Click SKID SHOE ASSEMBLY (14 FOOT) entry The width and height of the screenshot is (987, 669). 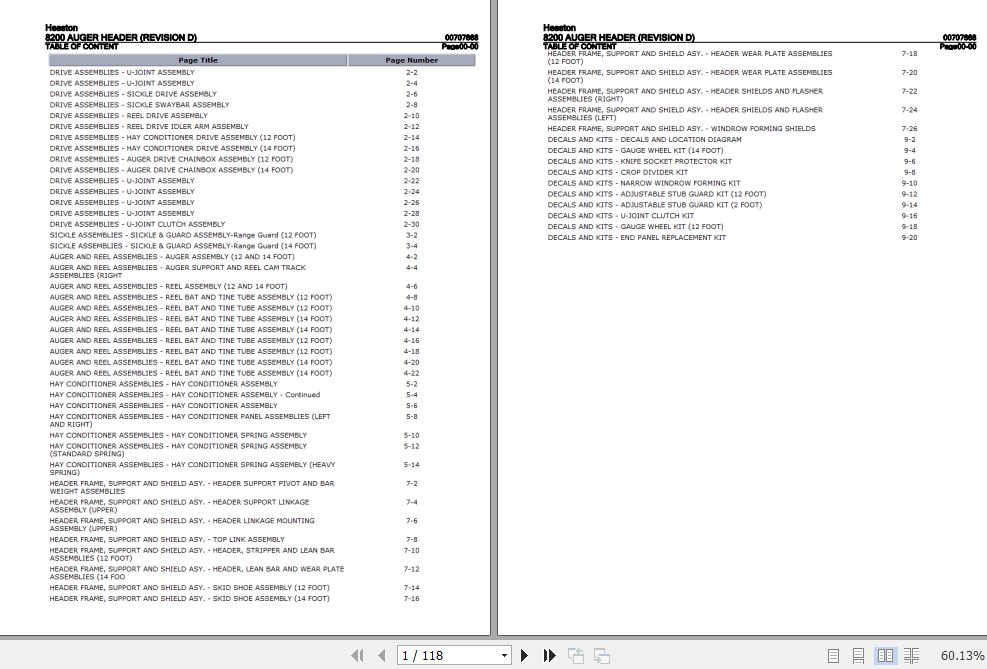(189, 599)
